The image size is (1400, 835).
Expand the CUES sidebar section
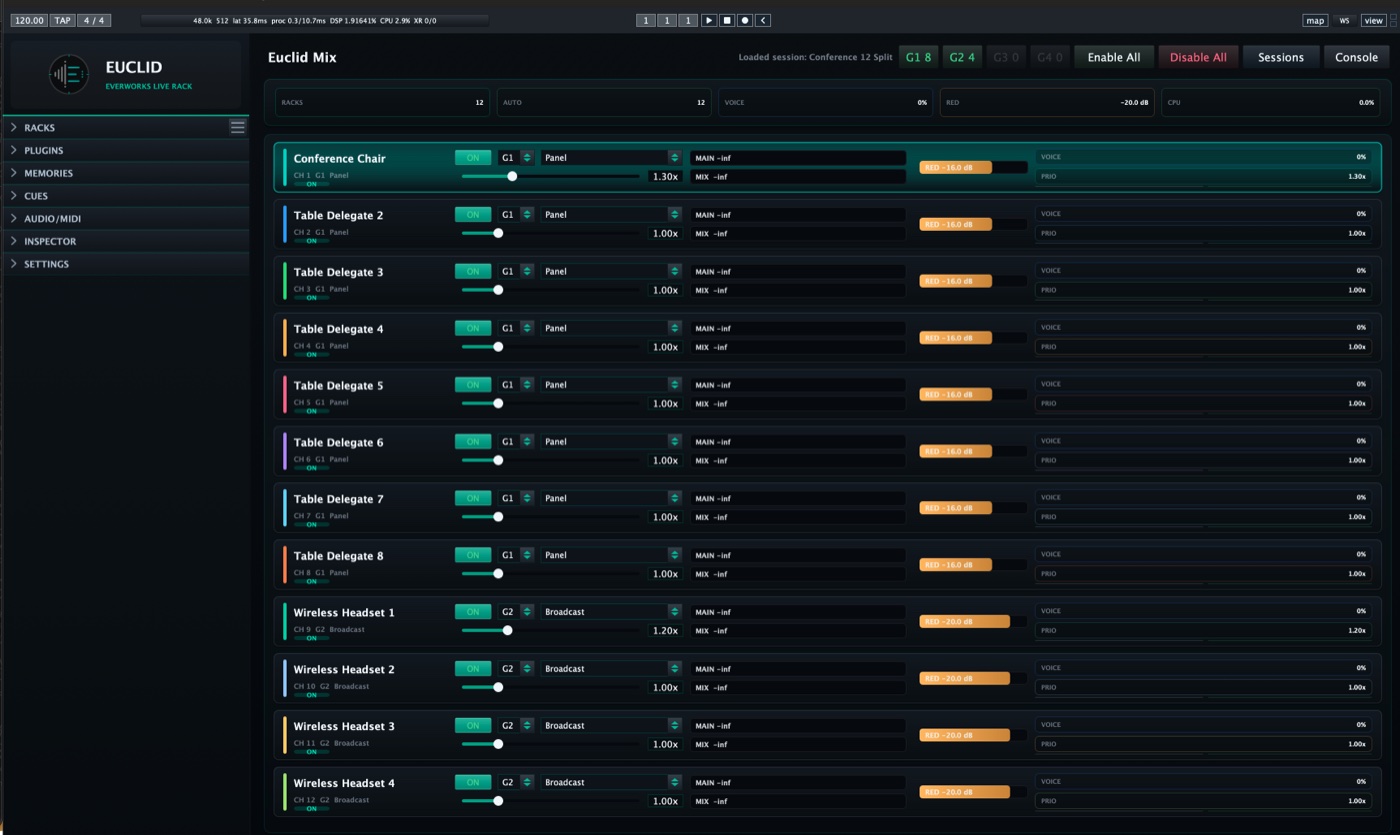[x=126, y=196]
